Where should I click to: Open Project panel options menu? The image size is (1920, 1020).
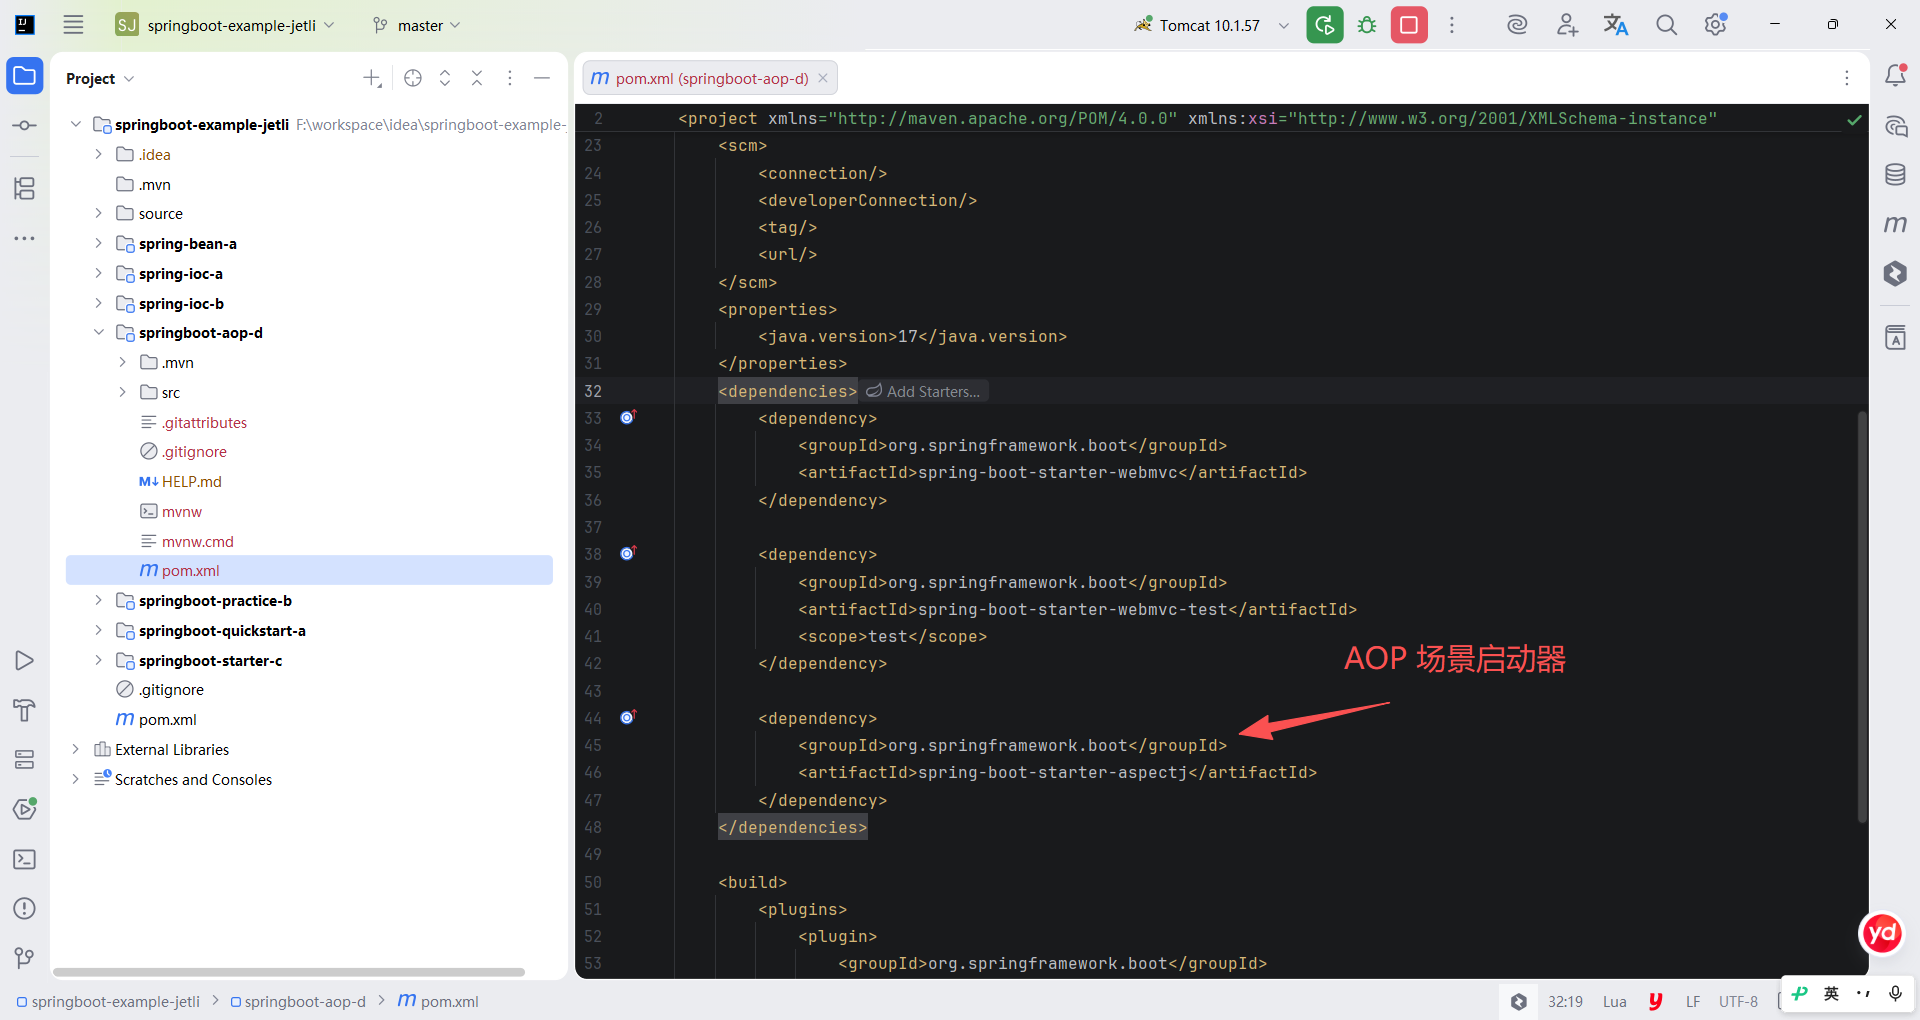[510, 78]
